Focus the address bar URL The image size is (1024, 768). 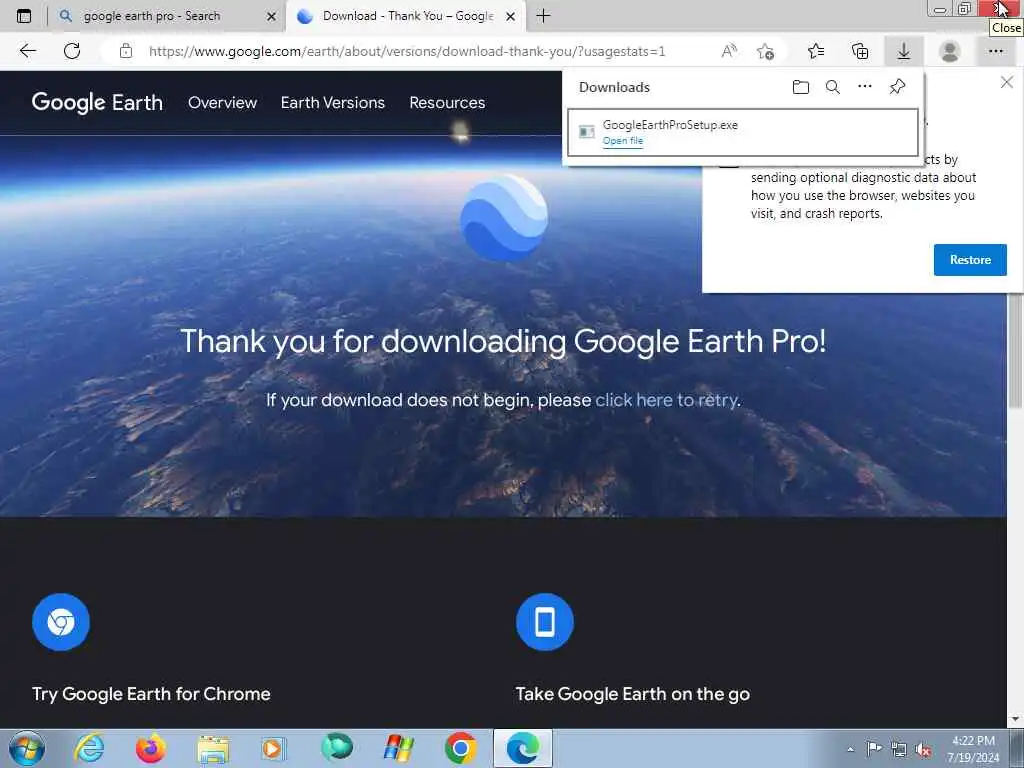(407, 51)
